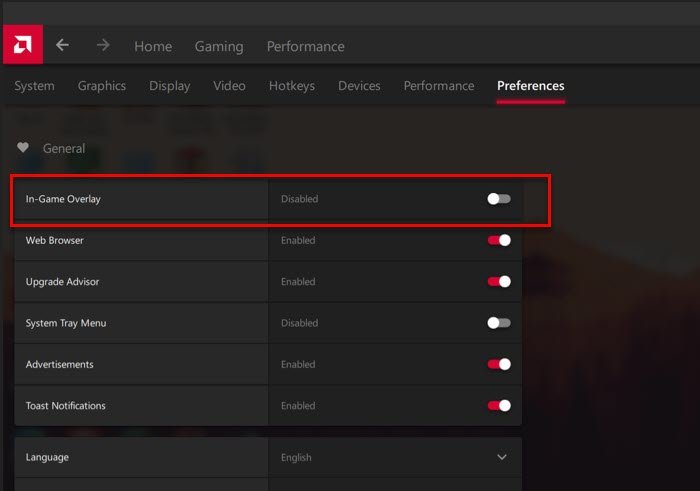Disable the Toast Notifications toggle
The width and height of the screenshot is (700, 491).
(x=498, y=406)
